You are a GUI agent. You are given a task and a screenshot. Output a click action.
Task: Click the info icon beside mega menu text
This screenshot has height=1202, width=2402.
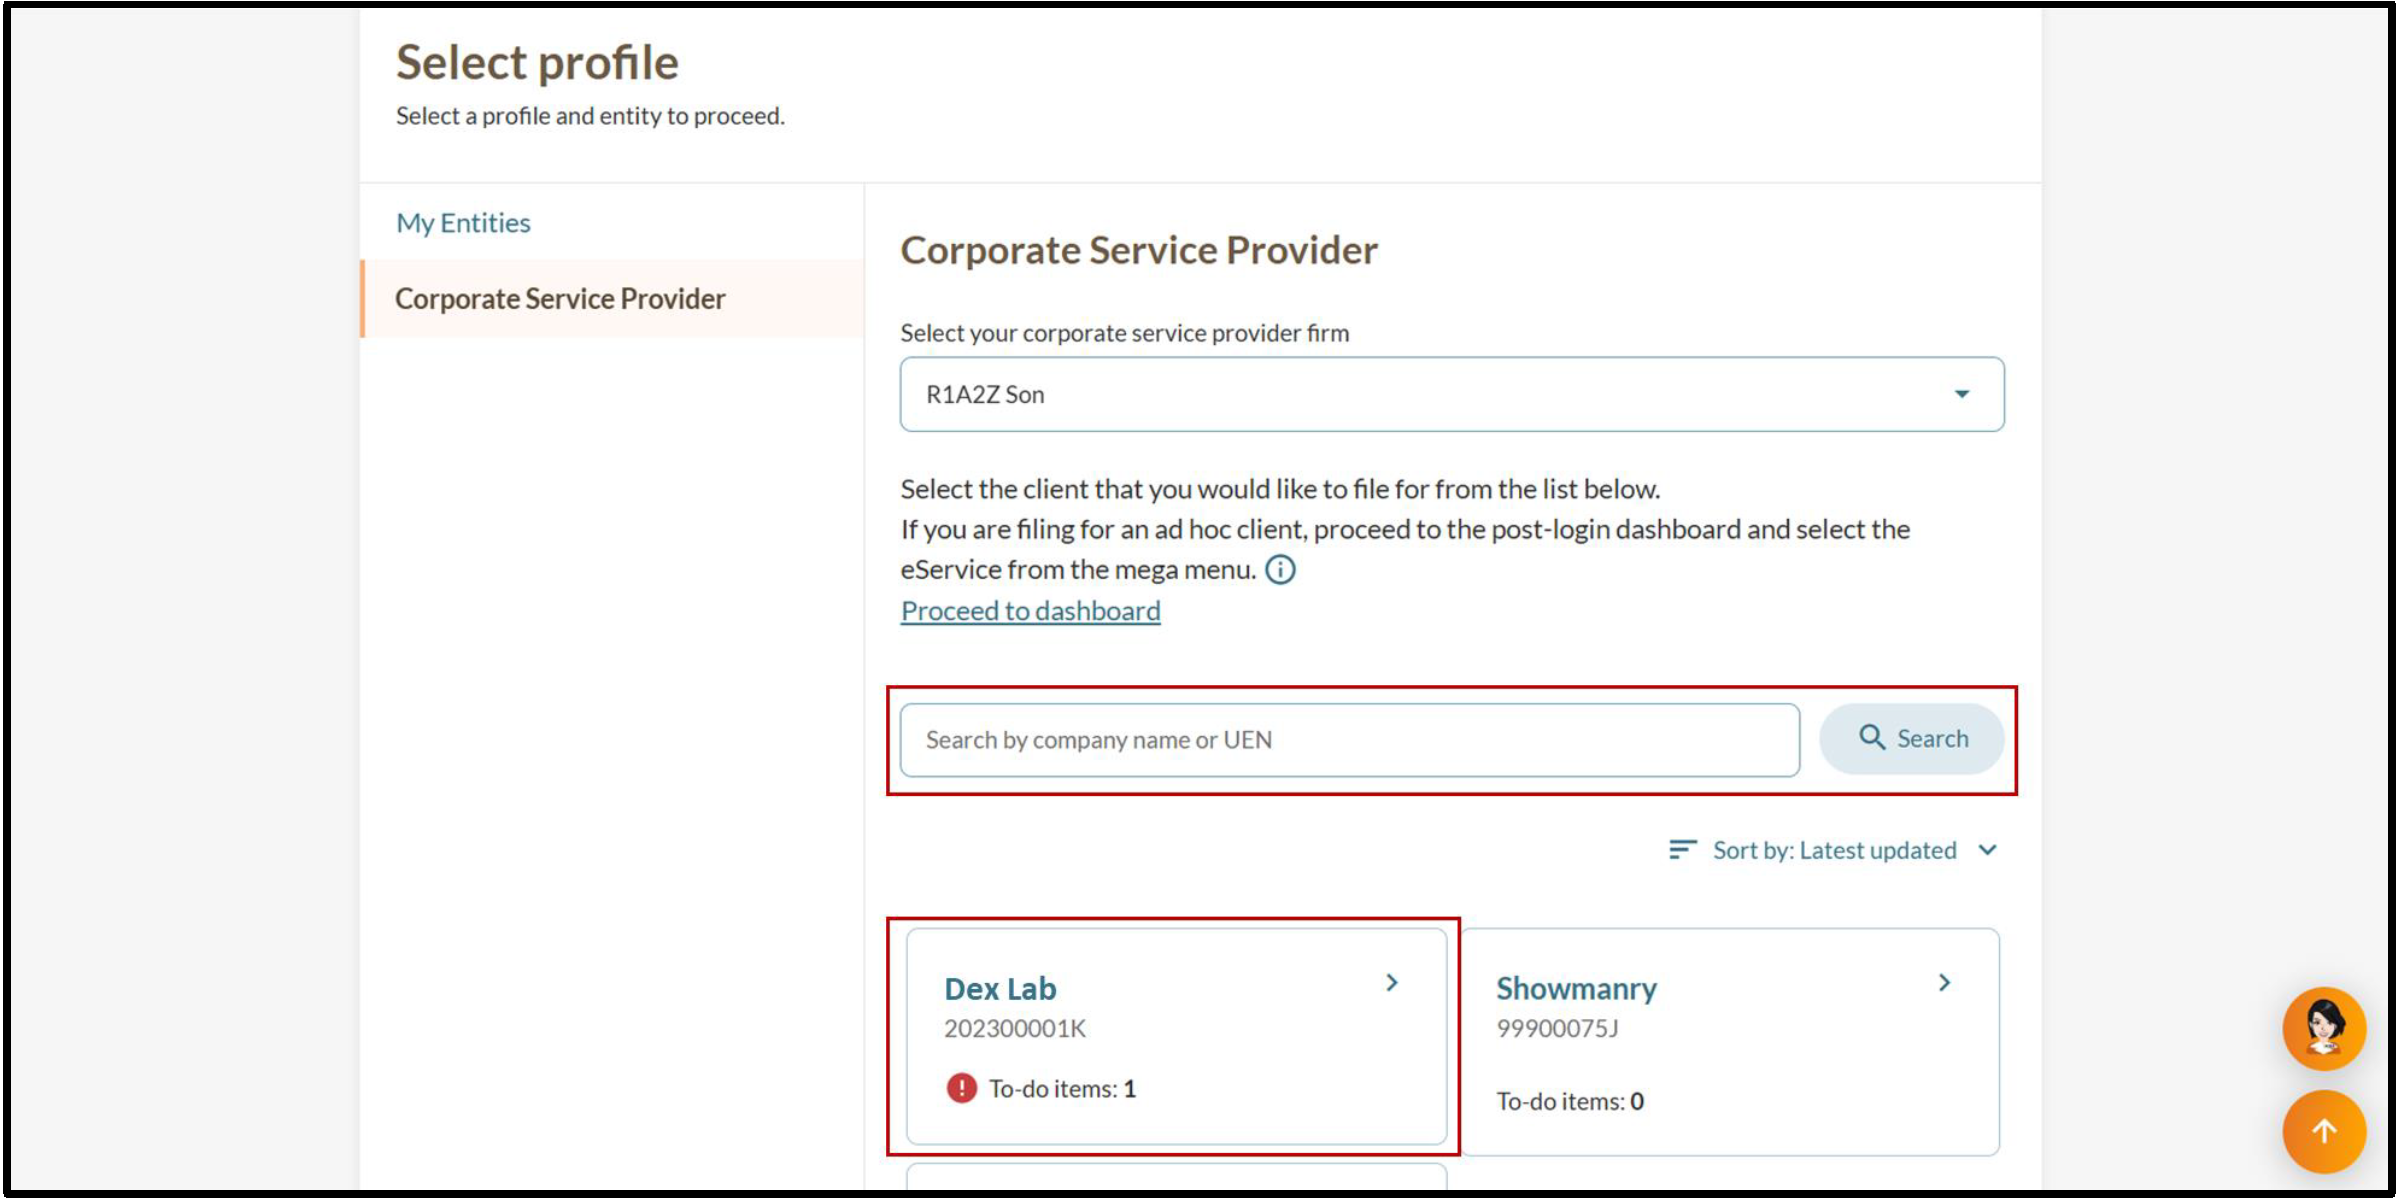point(1281,570)
